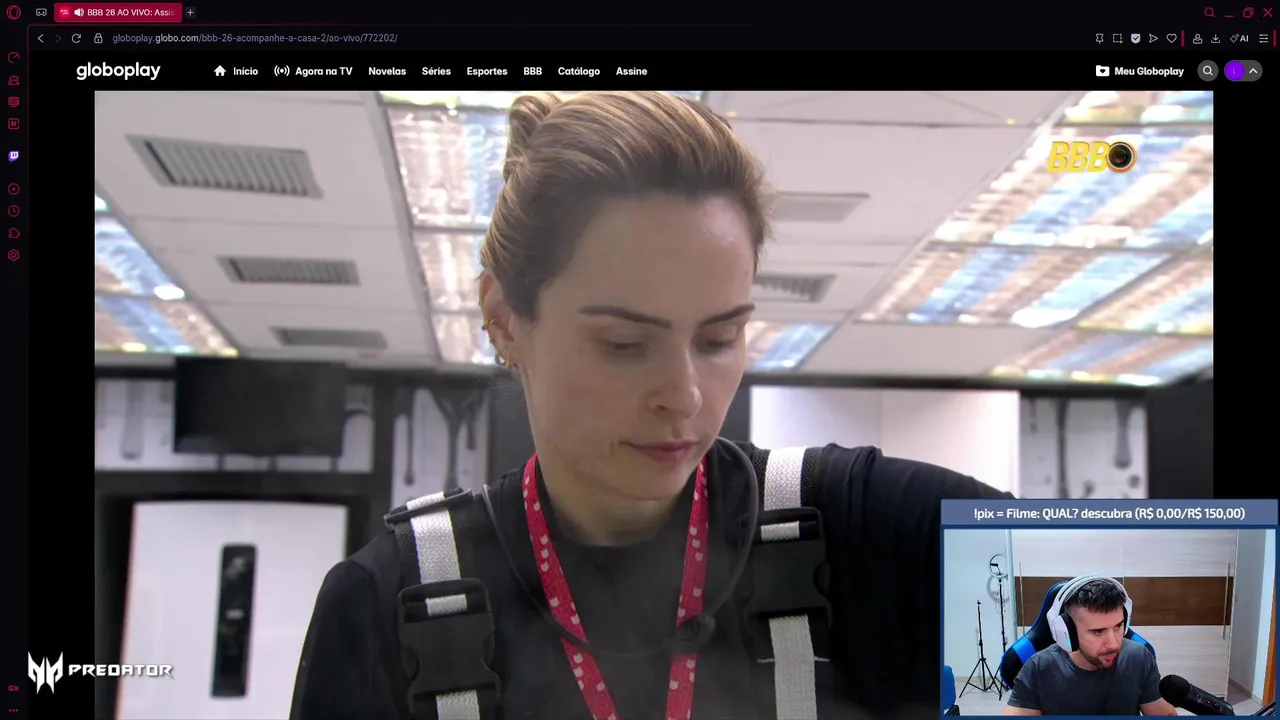The image size is (1280, 720).
Task: Click the BBB 26 AO VIVO tab
Action: pos(117,12)
